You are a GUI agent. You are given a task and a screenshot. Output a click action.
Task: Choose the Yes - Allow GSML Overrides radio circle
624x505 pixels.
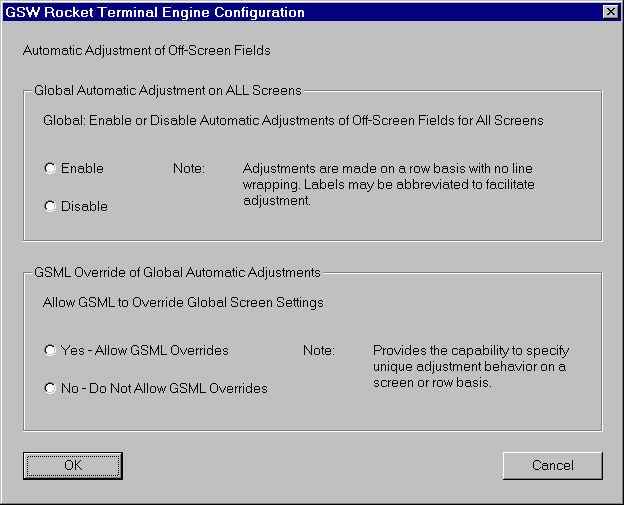click(x=50, y=351)
